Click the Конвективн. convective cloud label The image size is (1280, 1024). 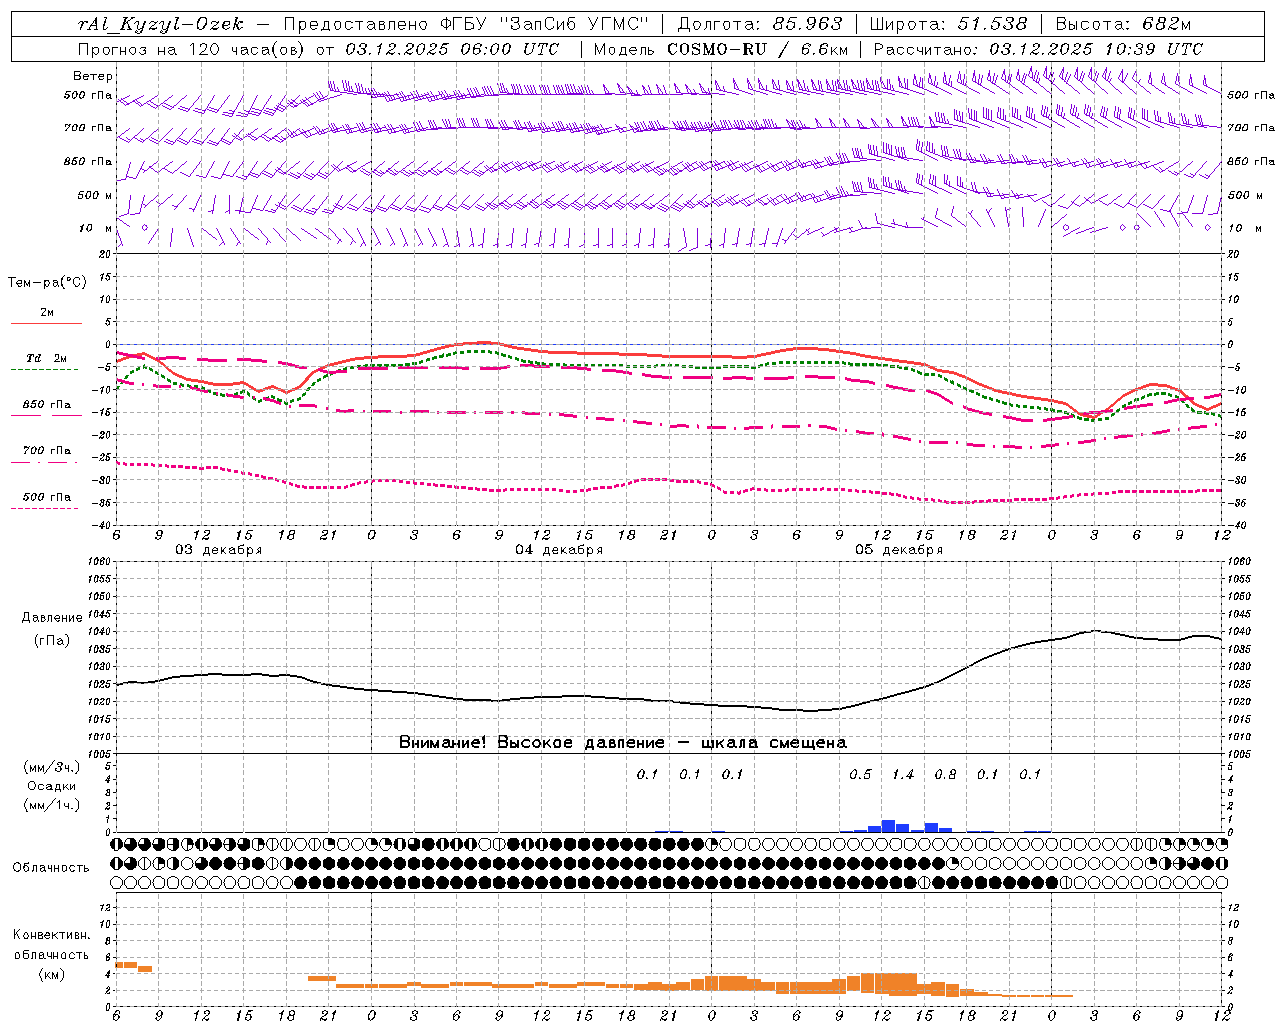pyautogui.click(x=51, y=935)
